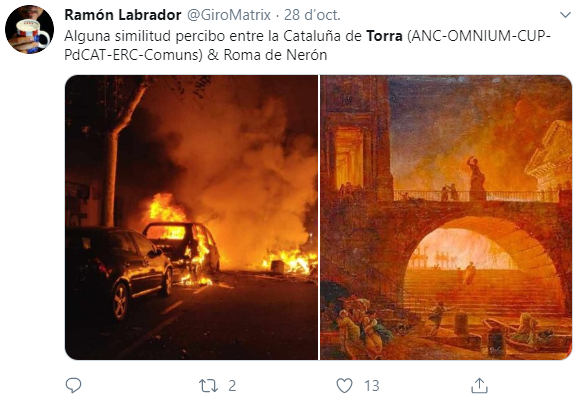Open the share upload arrow icon
584x400 pixels.
[479, 385]
